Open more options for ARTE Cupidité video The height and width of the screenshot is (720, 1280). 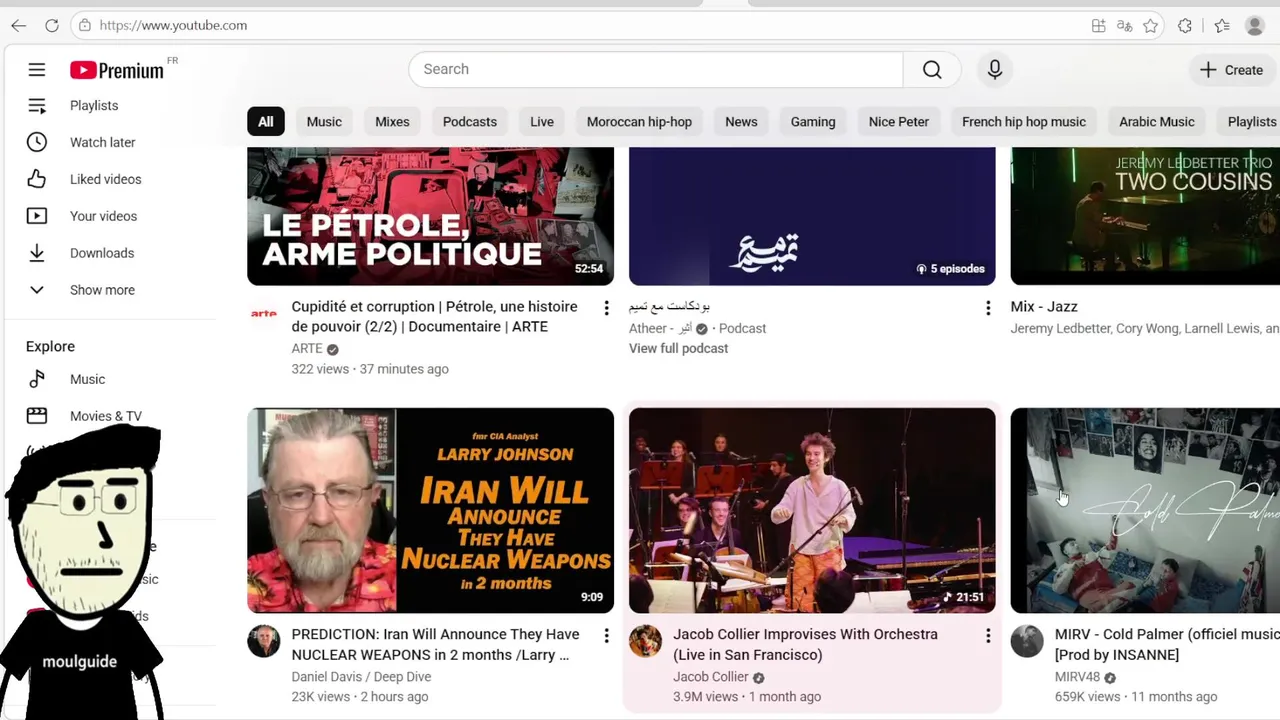[x=606, y=308]
